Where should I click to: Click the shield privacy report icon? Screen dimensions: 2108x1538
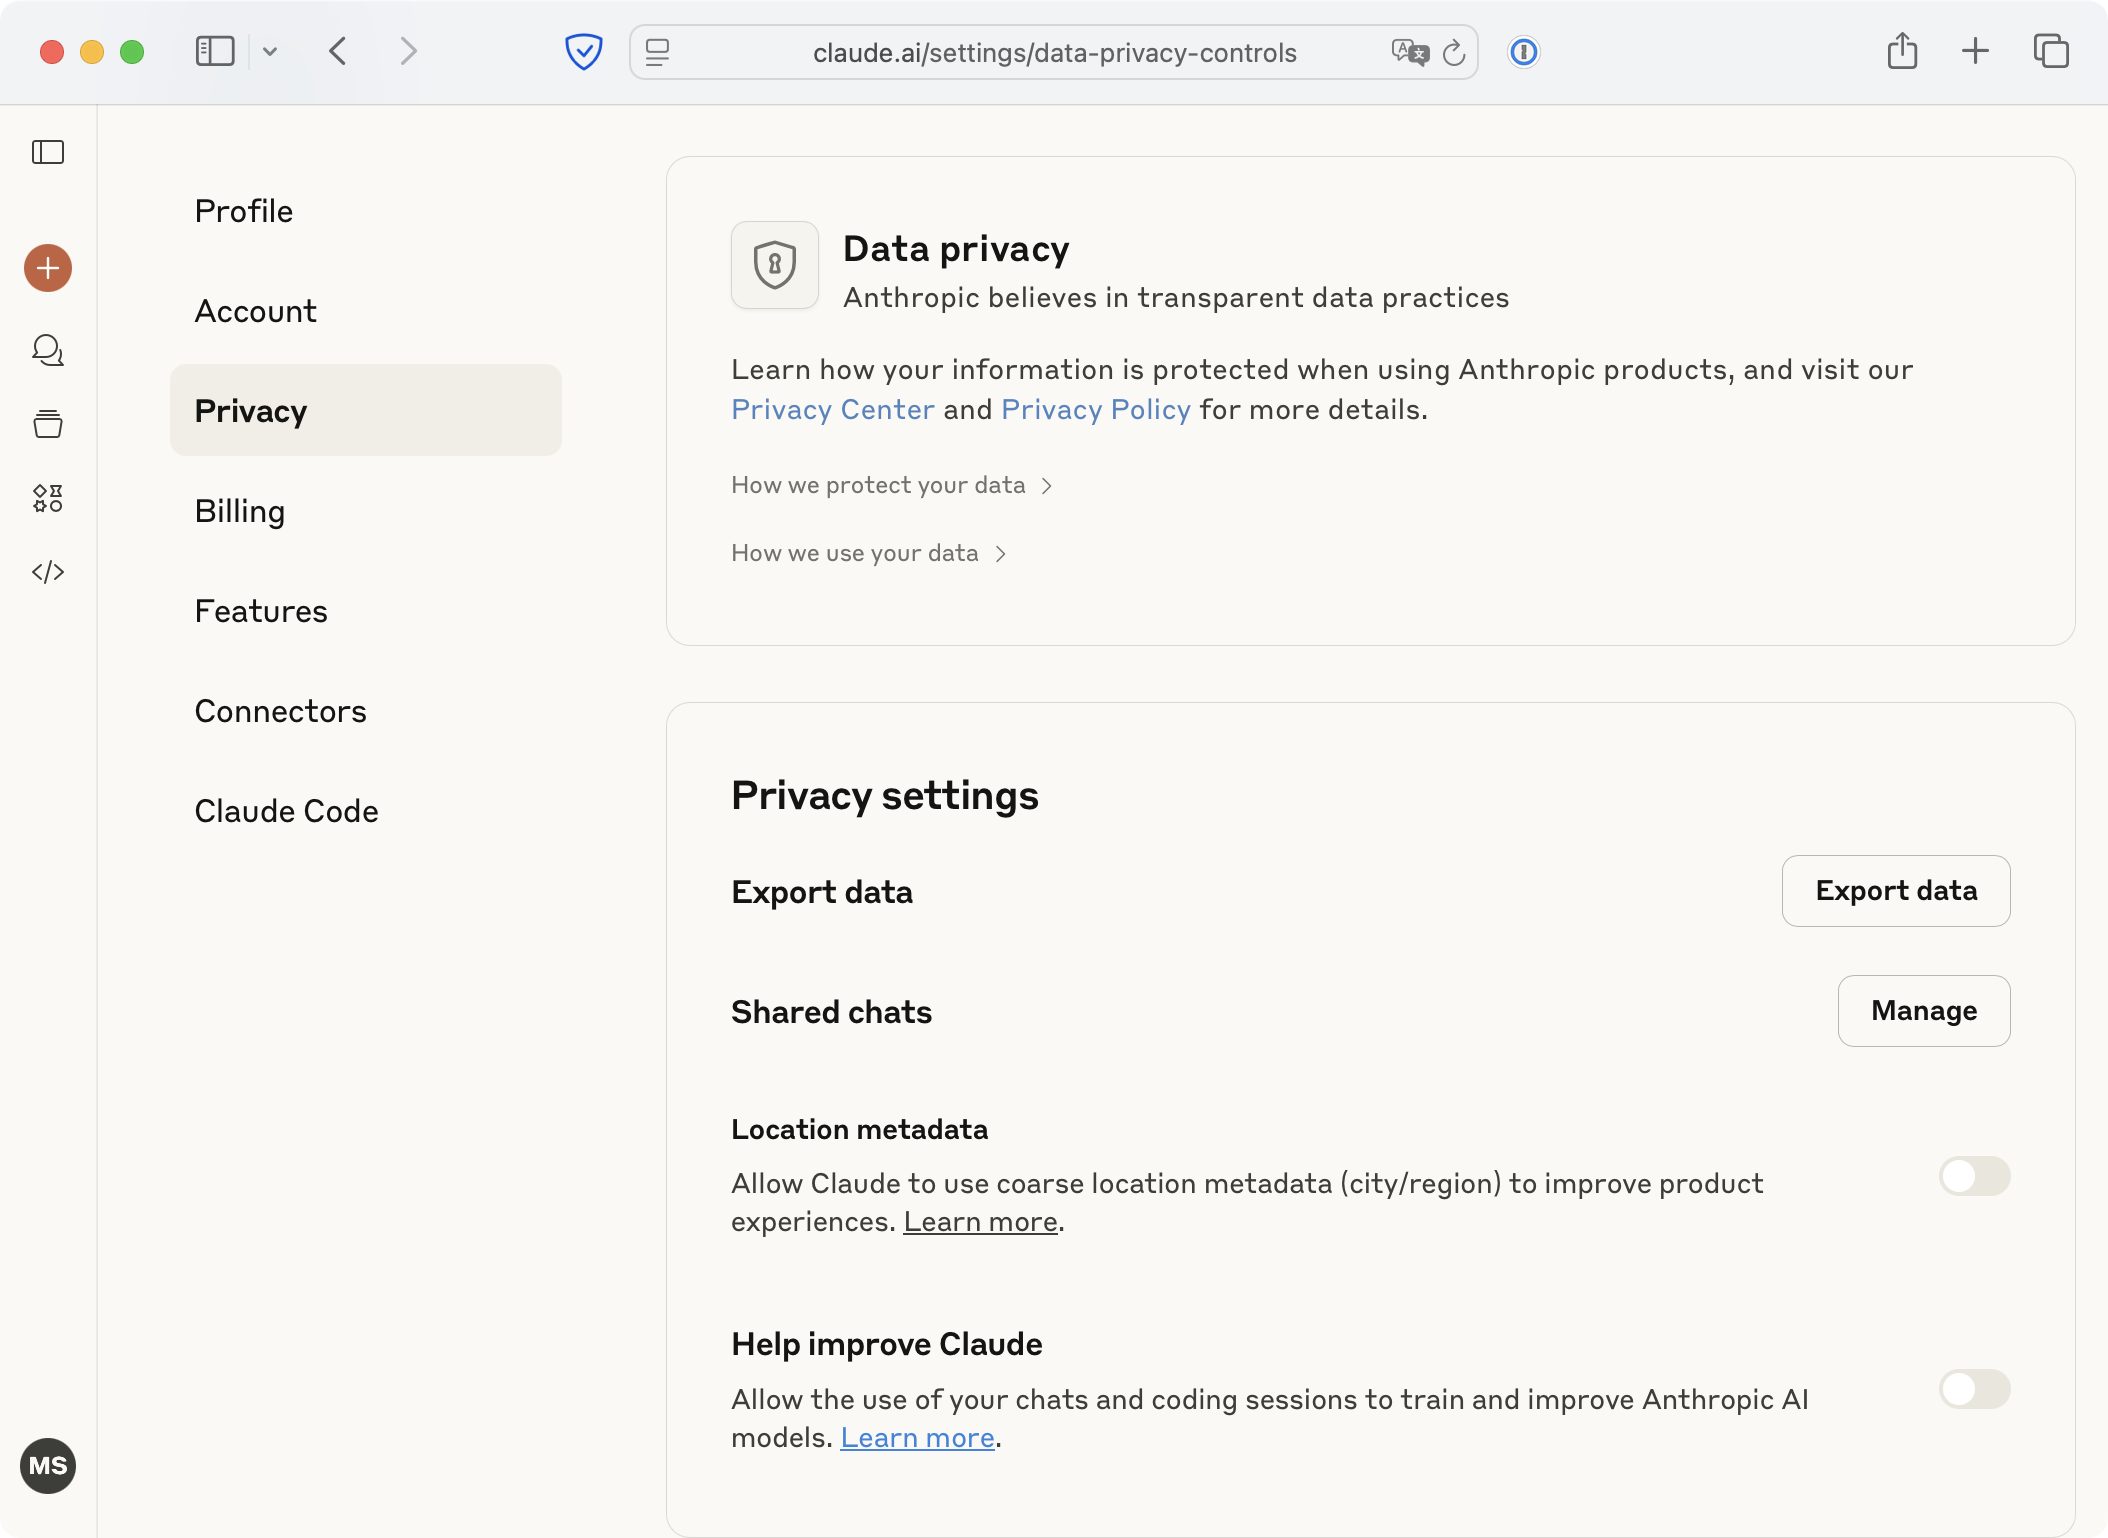click(583, 52)
